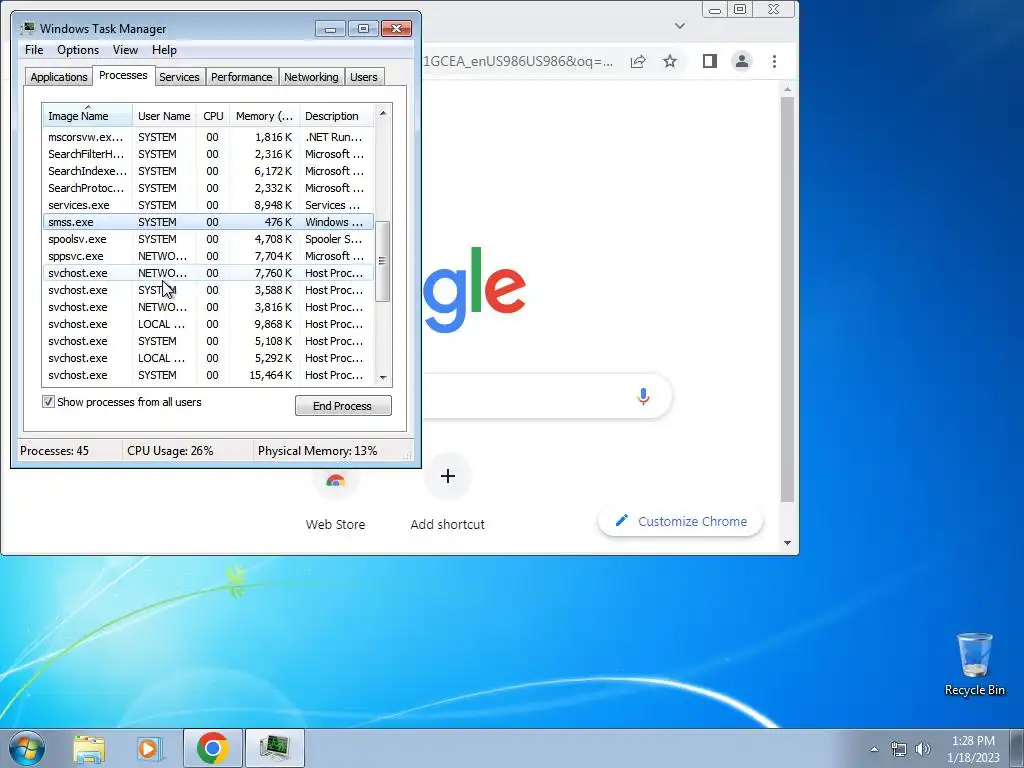Select the Processes tab
The height and width of the screenshot is (768, 1024).
pyautogui.click(x=123, y=75)
